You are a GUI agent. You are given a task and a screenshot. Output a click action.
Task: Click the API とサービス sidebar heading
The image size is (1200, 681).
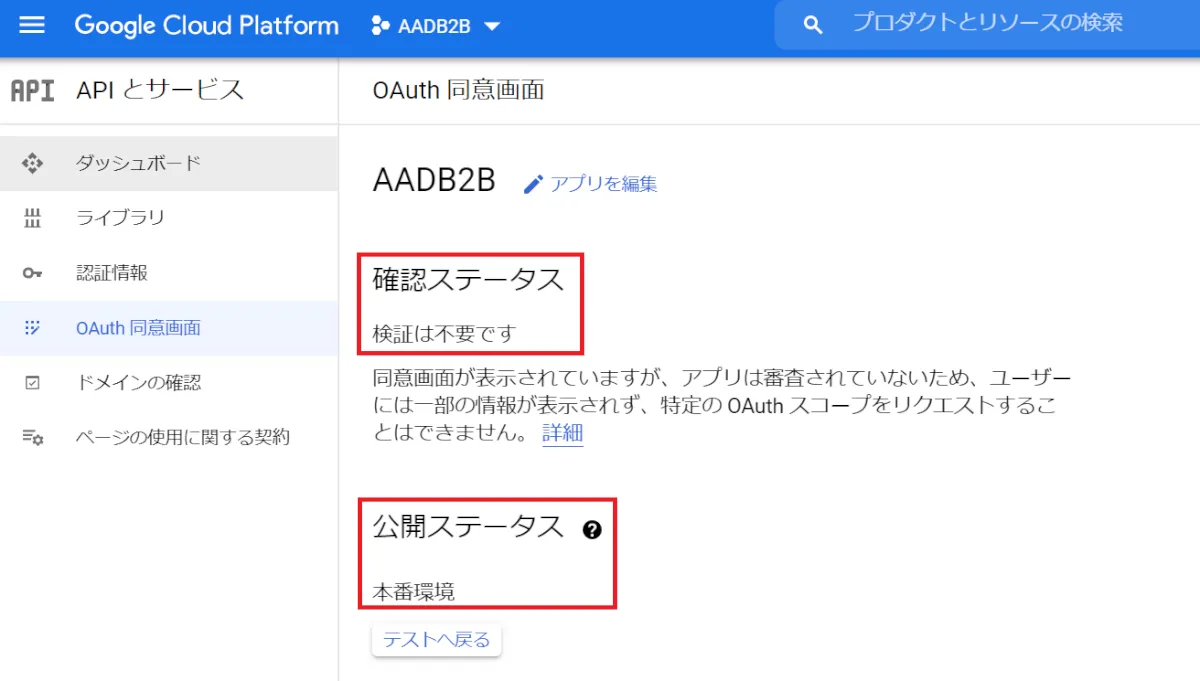pyautogui.click(x=160, y=90)
